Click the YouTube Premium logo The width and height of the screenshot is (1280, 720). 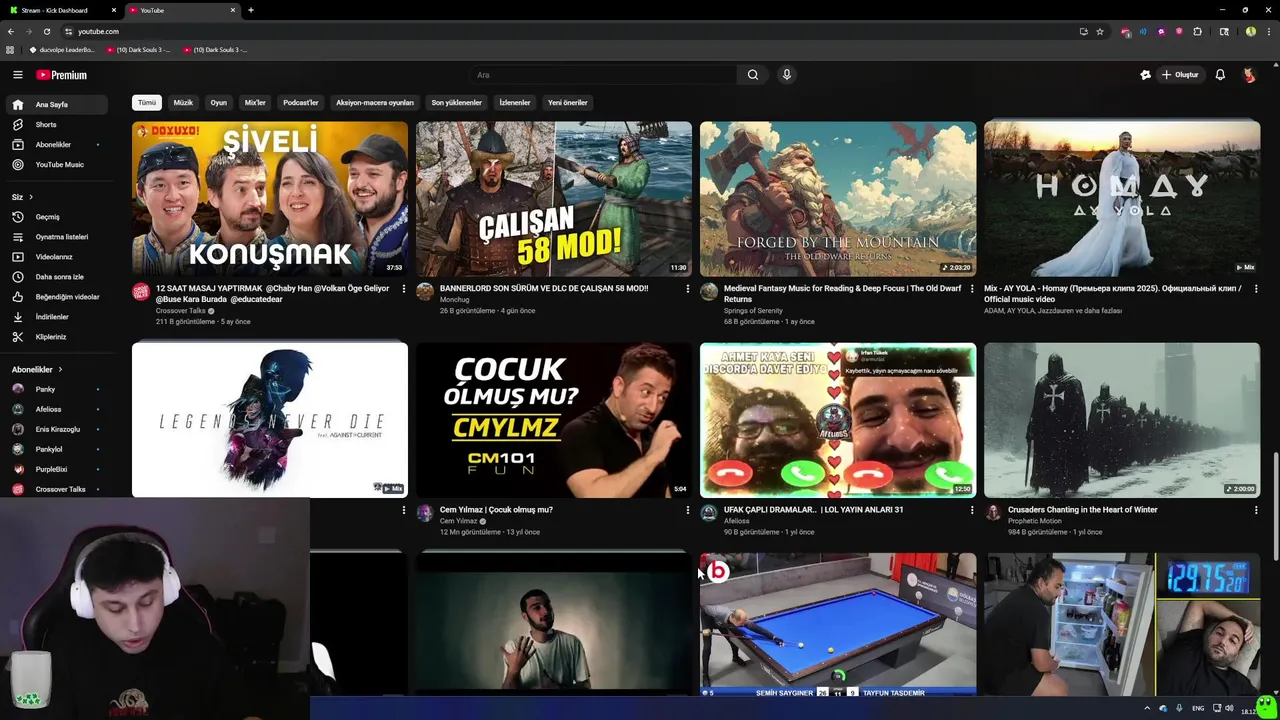point(62,75)
